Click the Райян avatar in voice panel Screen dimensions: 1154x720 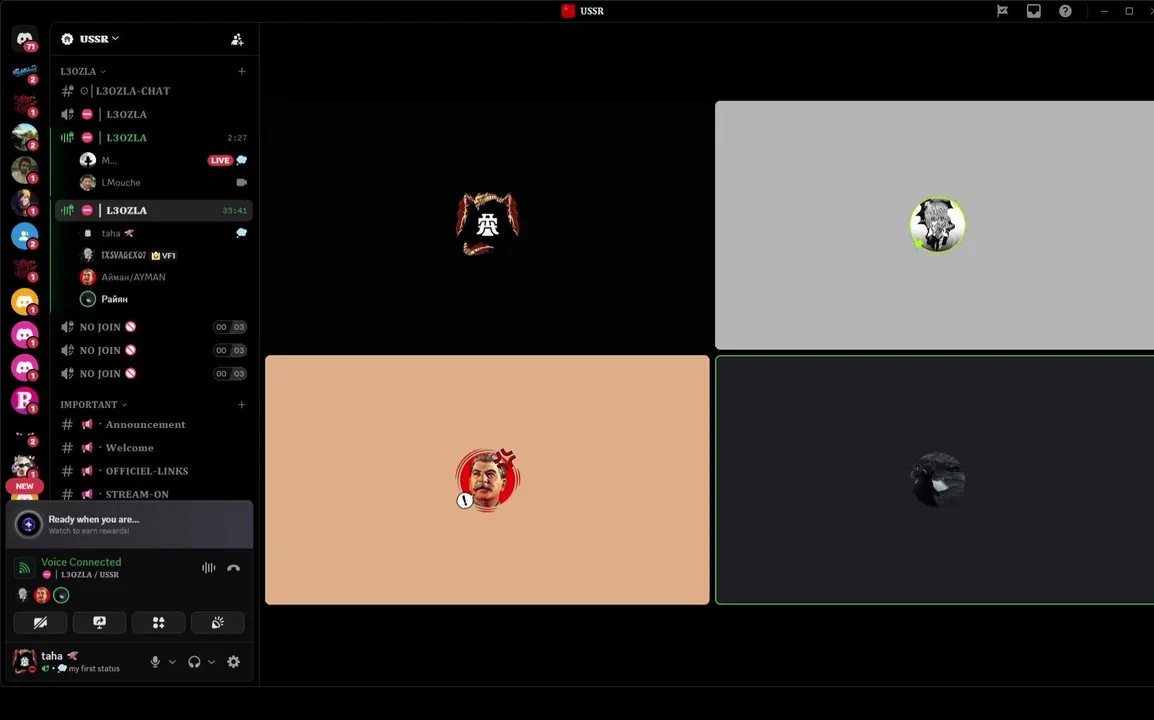(61, 595)
